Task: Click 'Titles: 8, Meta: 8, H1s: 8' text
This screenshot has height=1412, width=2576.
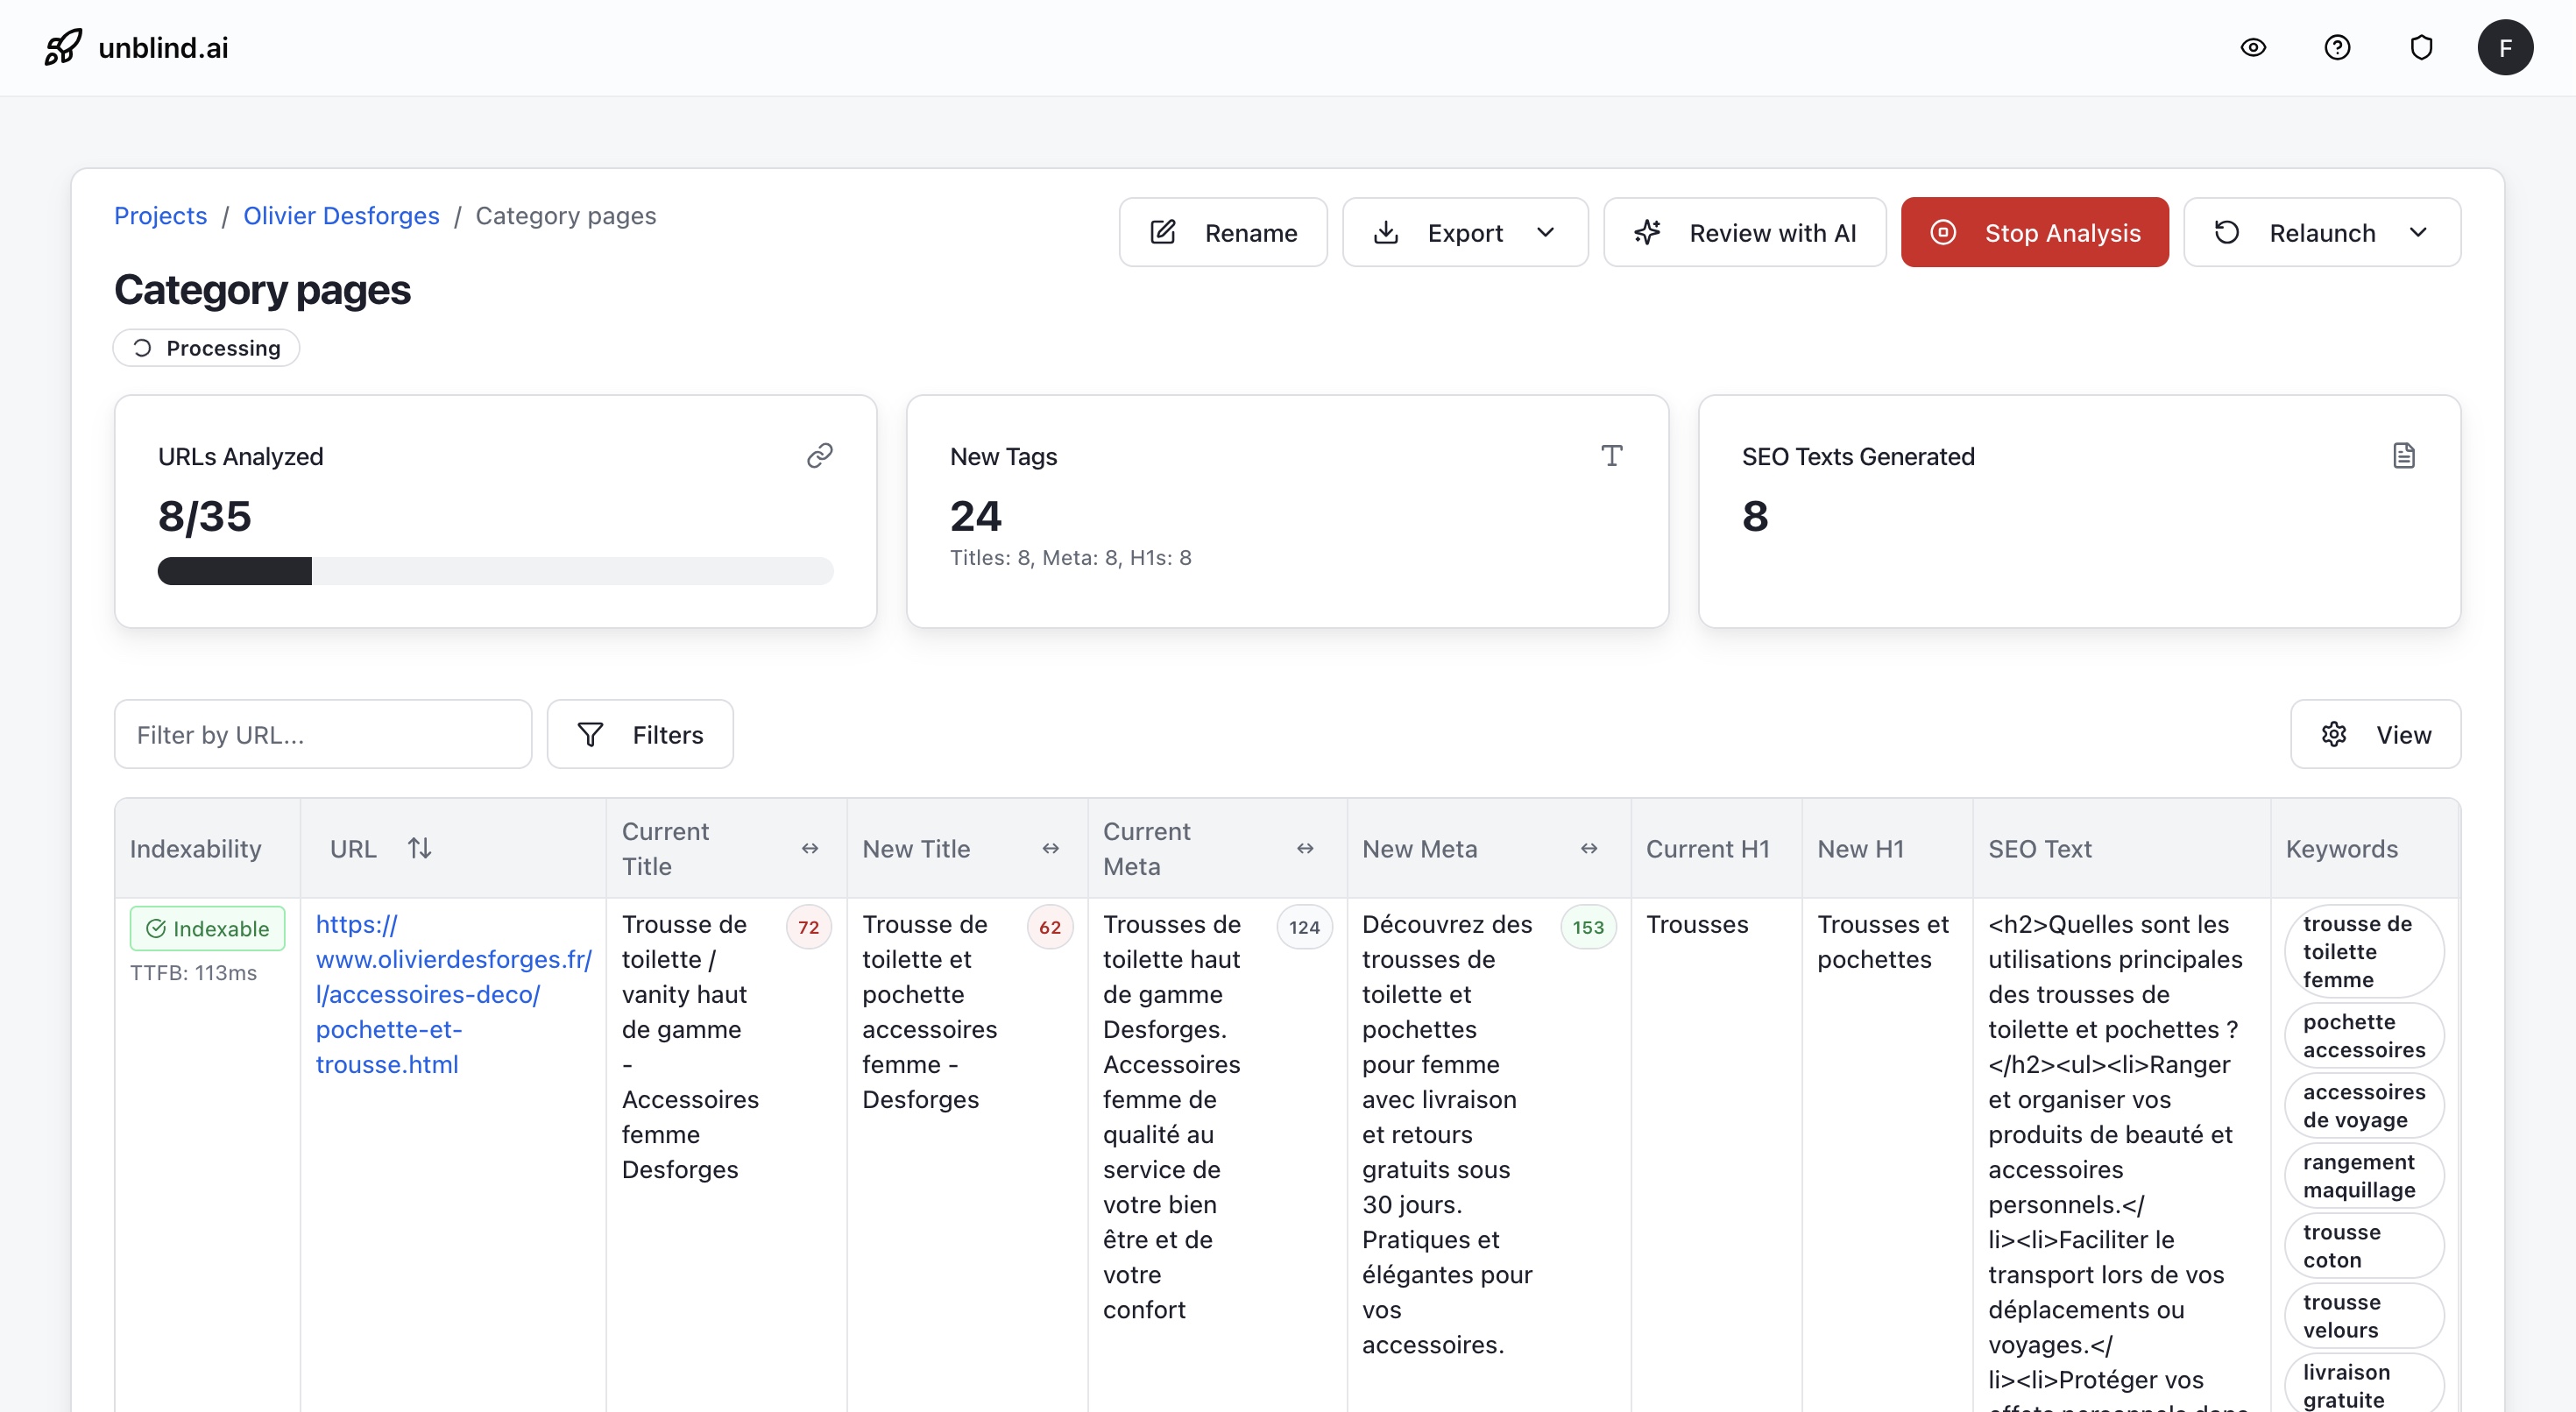Action: (x=1070, y=557)
